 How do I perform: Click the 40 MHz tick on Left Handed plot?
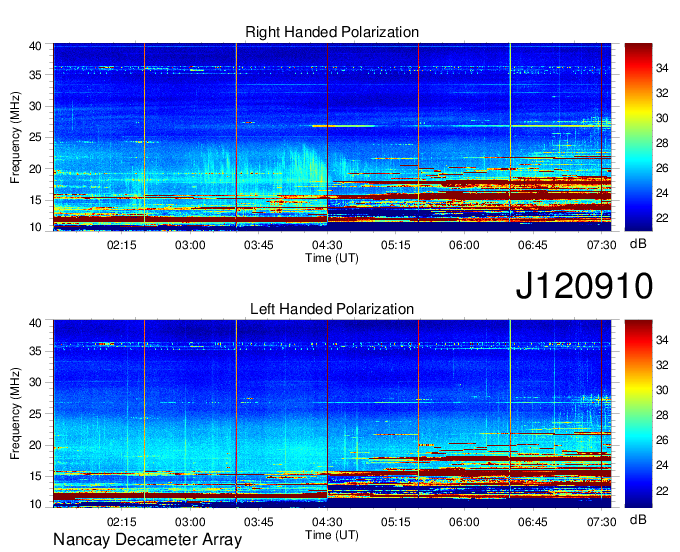[x=35, y=323]
